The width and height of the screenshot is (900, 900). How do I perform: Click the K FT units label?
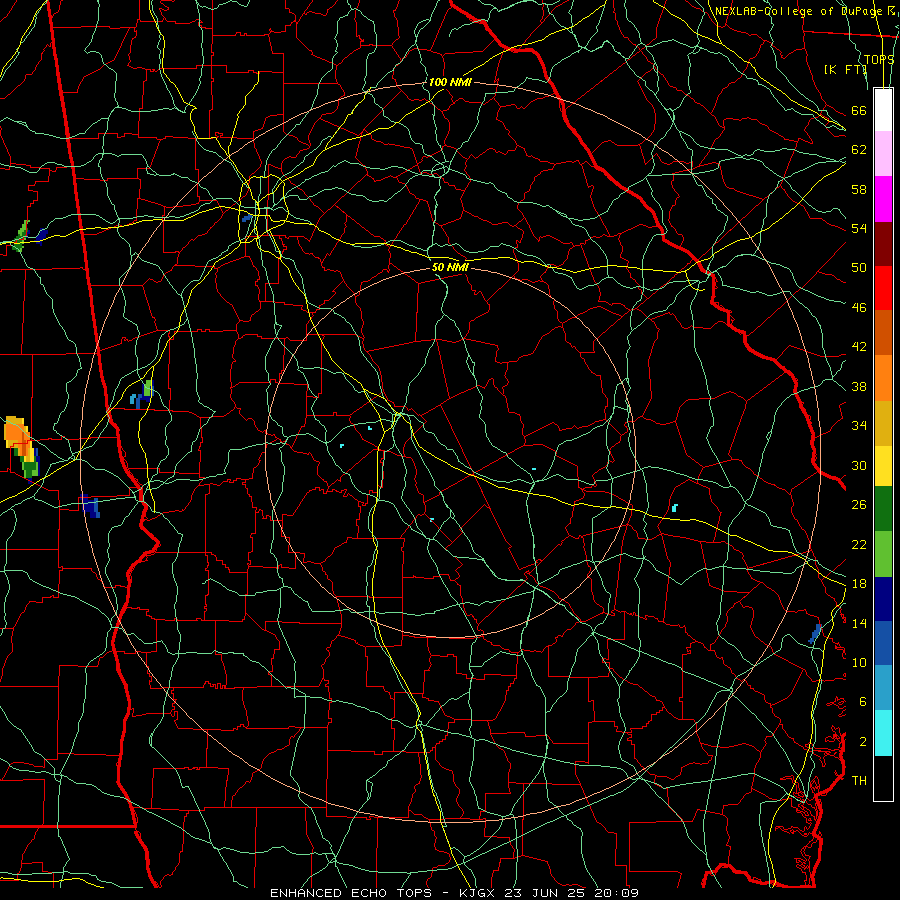tap(845, 69)
